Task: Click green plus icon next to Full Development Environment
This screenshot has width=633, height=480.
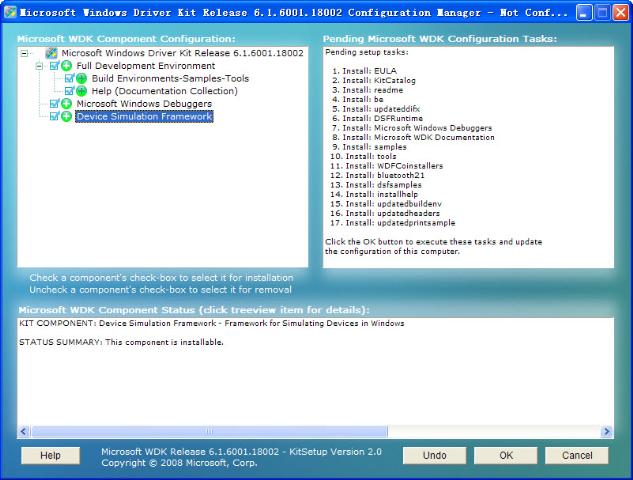Action: click(x=67, y=66)
